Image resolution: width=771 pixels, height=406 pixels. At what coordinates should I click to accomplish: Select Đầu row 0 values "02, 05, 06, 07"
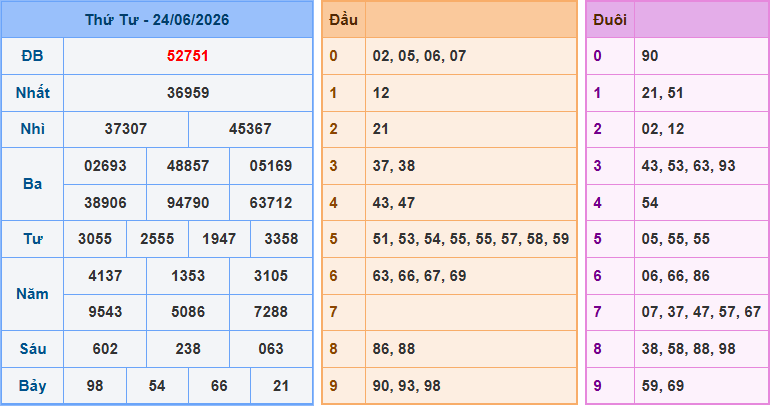click(419, 56)
